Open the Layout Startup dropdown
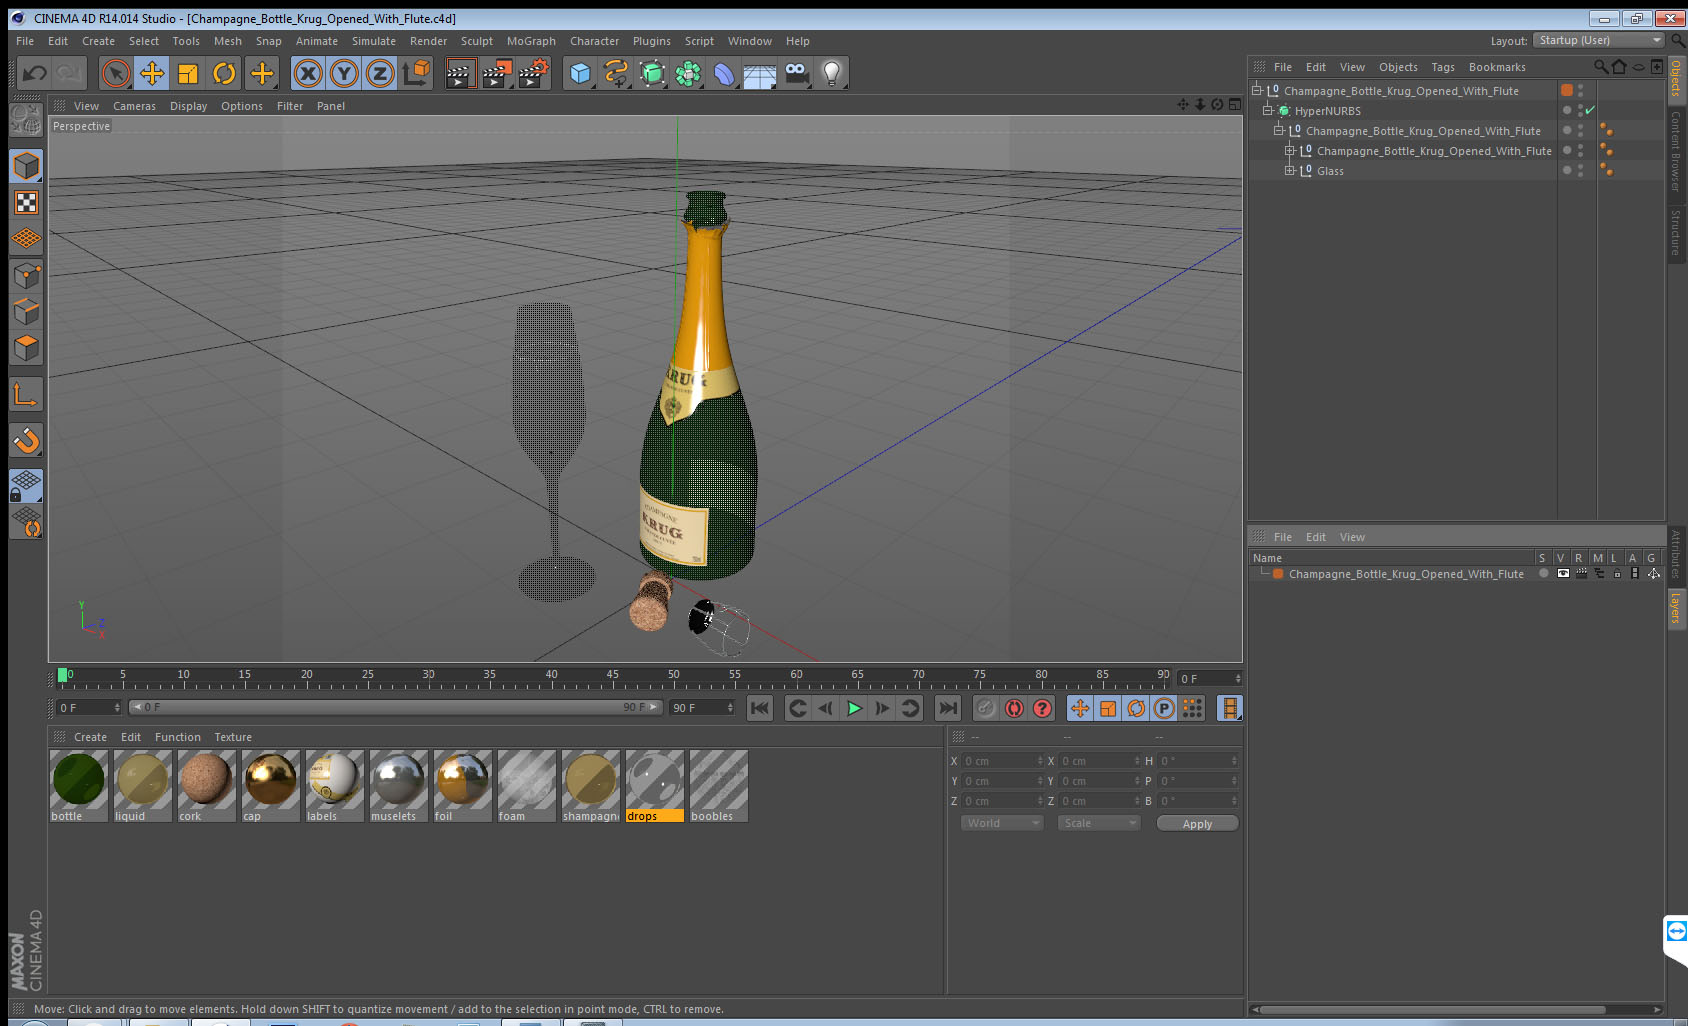Image resolution: width=1688 pixels, height=1026 pixels. pos(1600,40)
